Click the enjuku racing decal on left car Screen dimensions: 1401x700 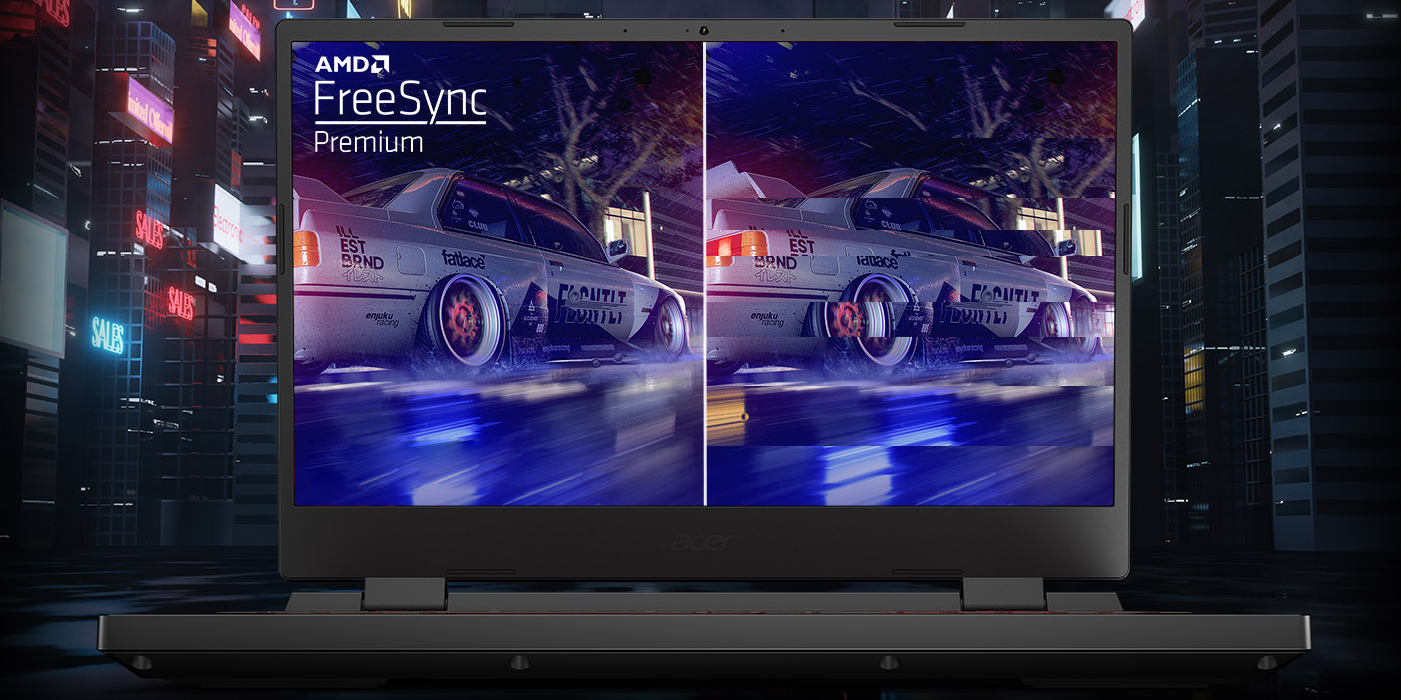coord(381,319)
